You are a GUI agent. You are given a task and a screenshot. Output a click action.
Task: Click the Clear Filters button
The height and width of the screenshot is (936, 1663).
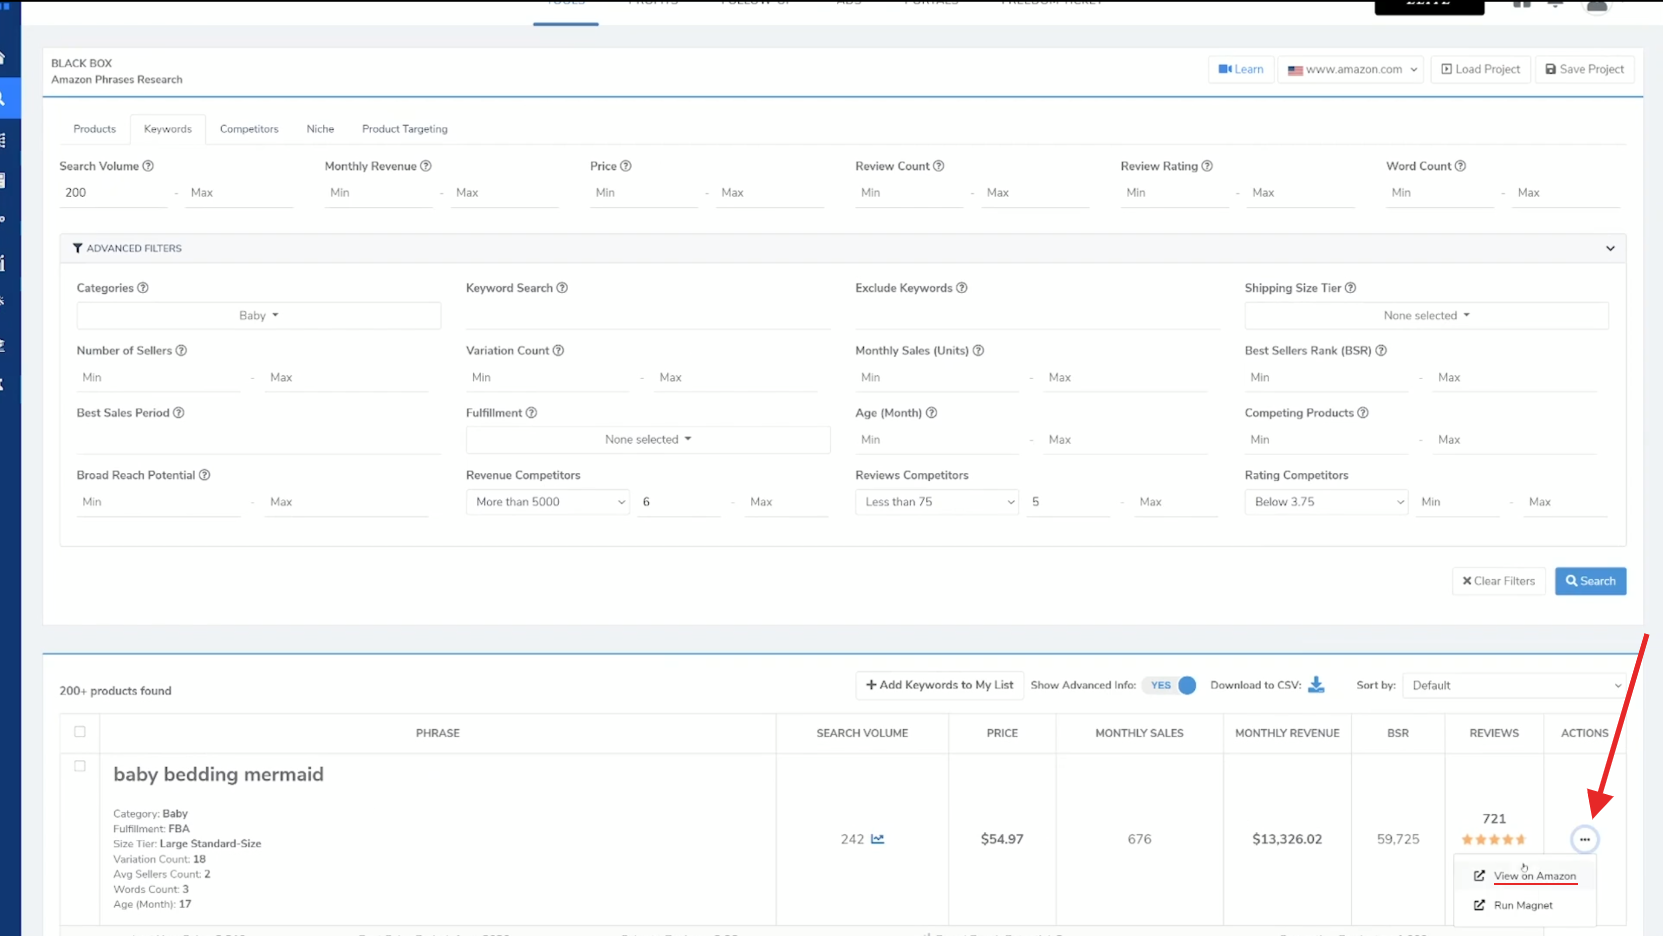(x=1498, y=581)
